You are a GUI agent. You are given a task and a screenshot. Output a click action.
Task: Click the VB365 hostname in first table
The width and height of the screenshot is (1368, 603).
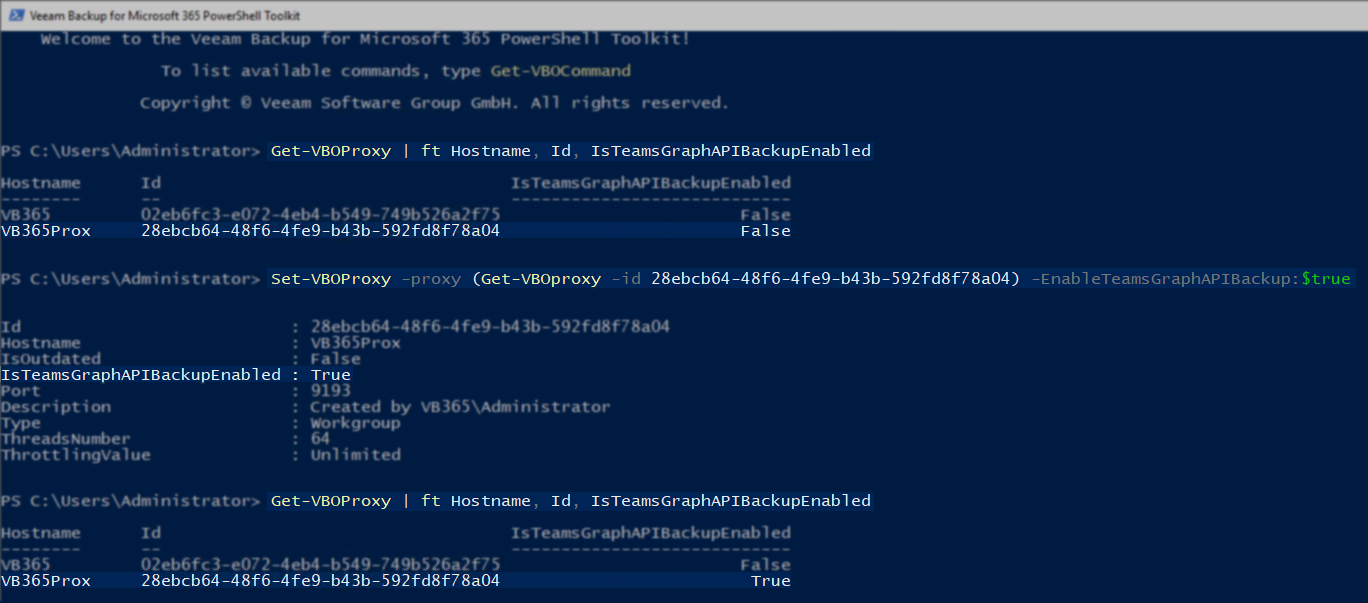26,215
